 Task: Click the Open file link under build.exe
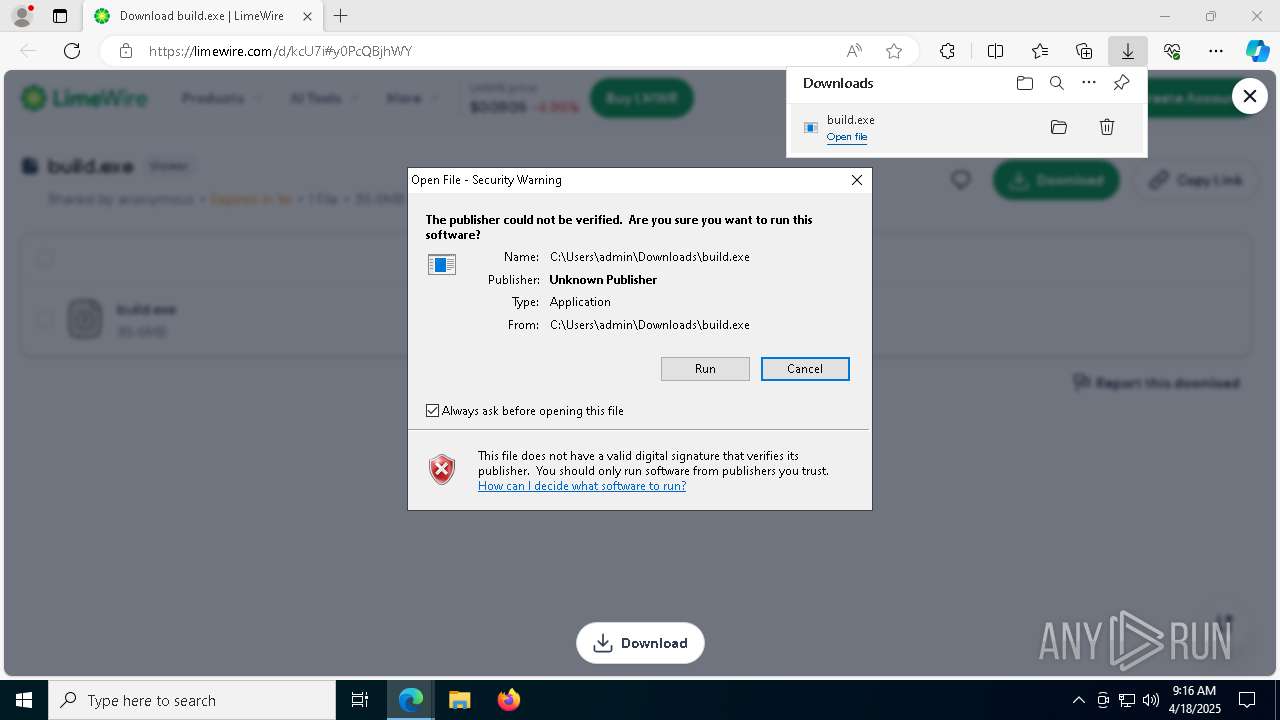tap(847, 137)
